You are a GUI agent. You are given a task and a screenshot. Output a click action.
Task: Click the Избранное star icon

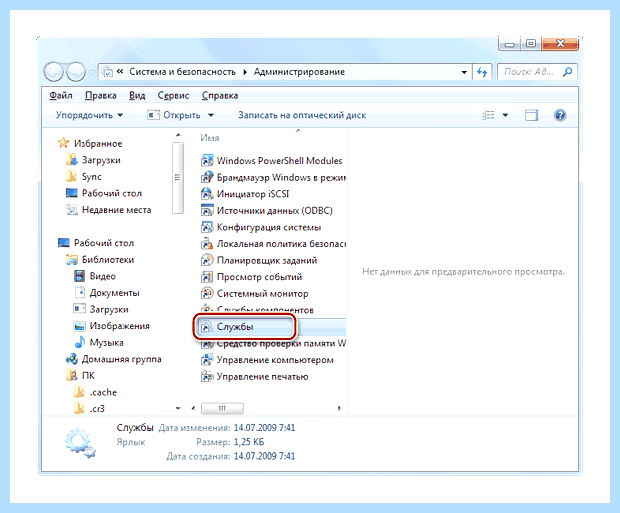pos(63,143)
